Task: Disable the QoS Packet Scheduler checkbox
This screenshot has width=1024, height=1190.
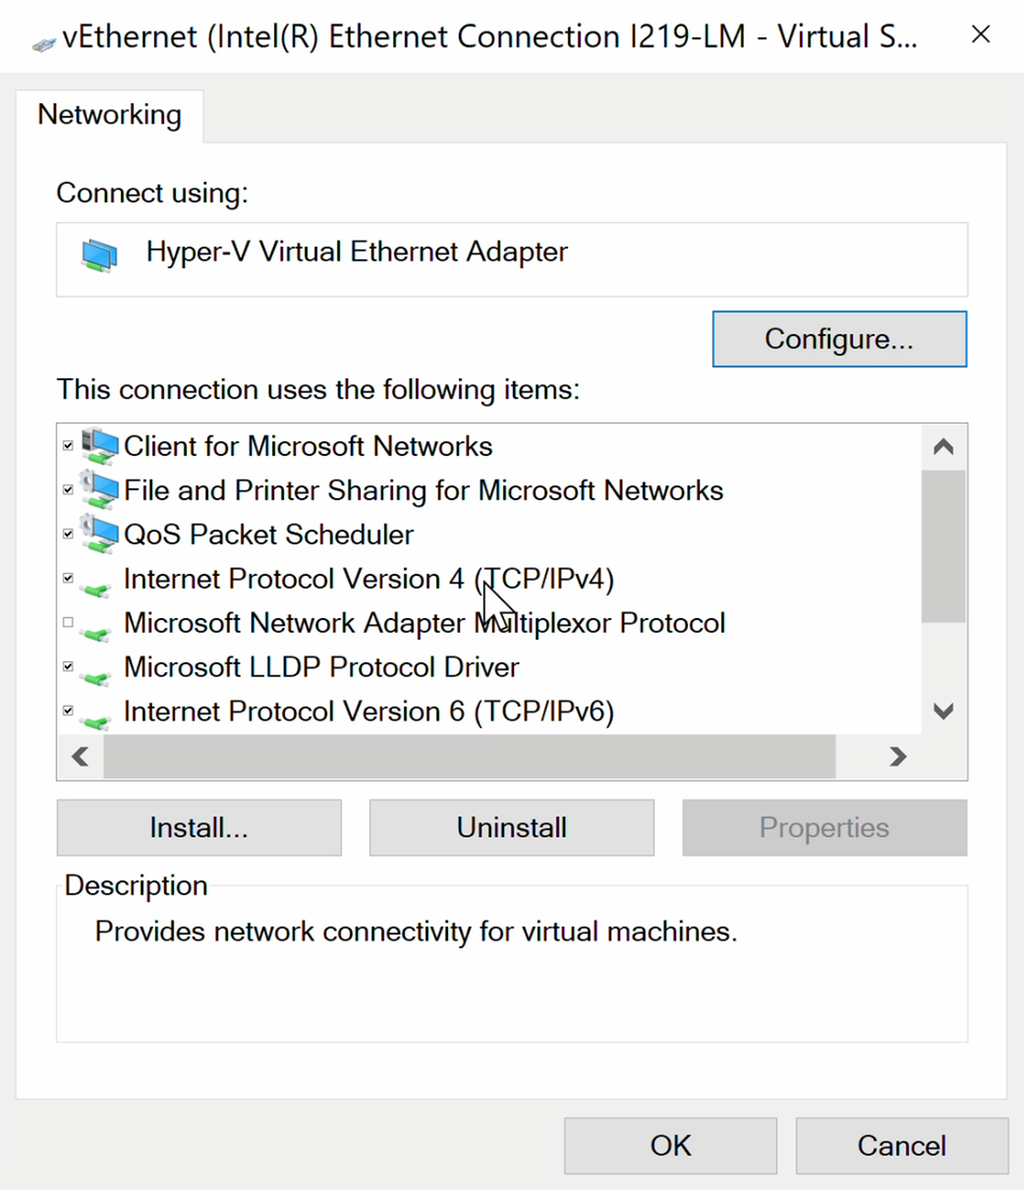Action: [x=68, y=533]
